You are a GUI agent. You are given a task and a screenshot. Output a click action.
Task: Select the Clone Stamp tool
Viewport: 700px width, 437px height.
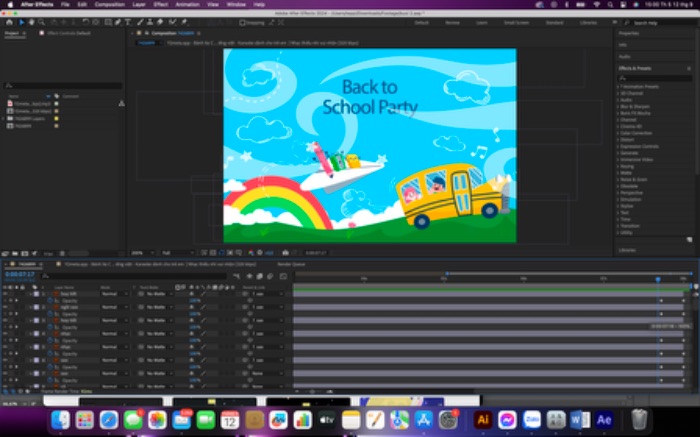[150, 22]
